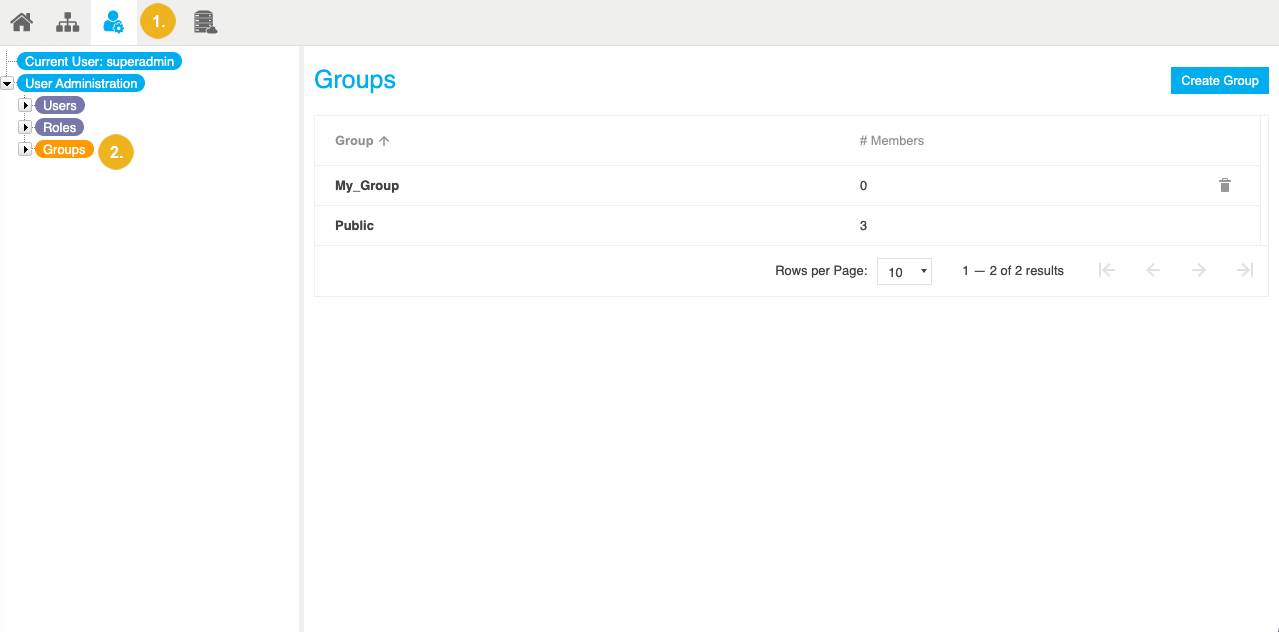Open the sitemap hierarchy icon

click(67, 21)
